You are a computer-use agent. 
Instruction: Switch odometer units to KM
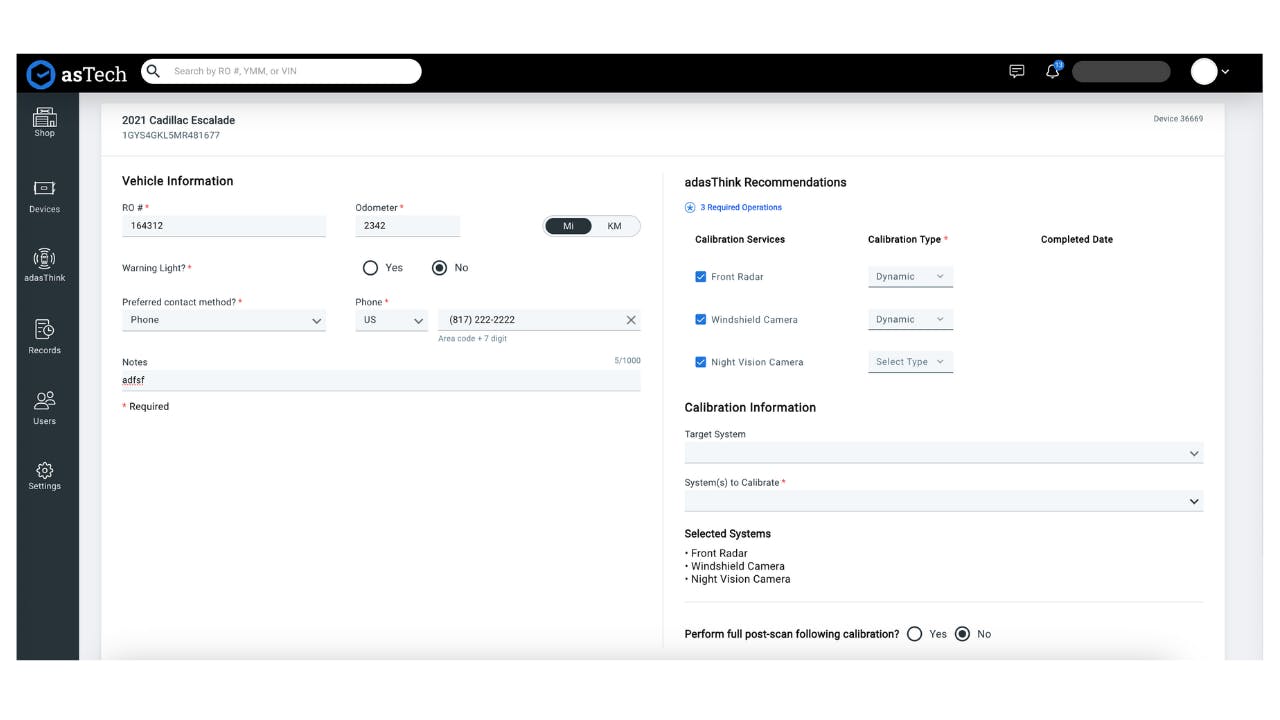click(x=614, y=226)
